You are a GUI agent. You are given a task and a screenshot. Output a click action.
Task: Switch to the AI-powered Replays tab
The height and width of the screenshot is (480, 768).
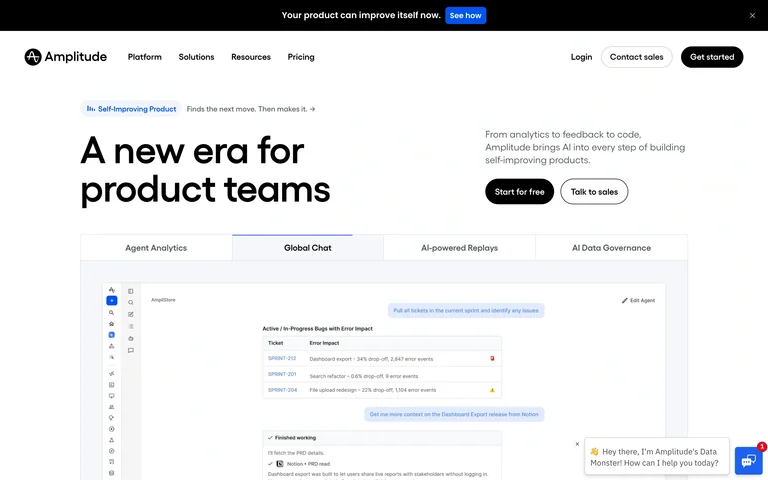click(x=459, y=248)
